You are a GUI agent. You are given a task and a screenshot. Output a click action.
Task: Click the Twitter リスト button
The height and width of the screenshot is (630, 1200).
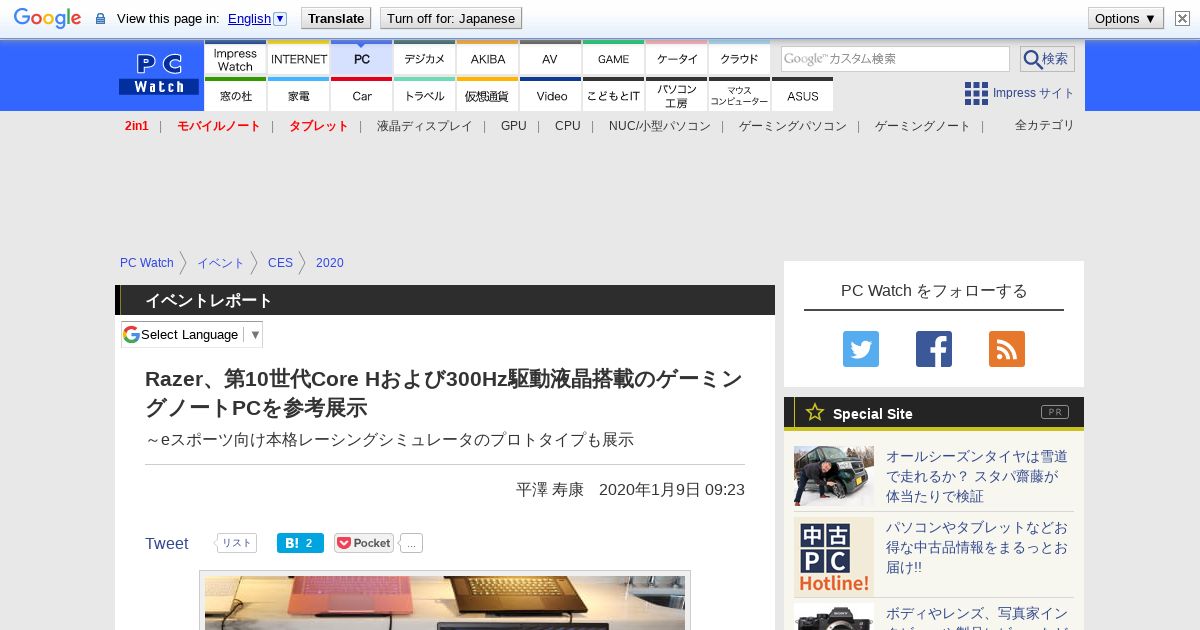[x=237, y=543]
